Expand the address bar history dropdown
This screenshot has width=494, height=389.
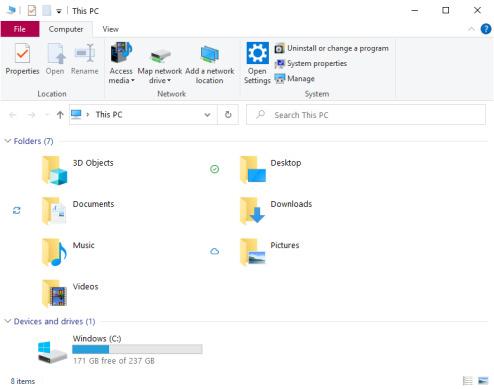[x=207, y=115]
